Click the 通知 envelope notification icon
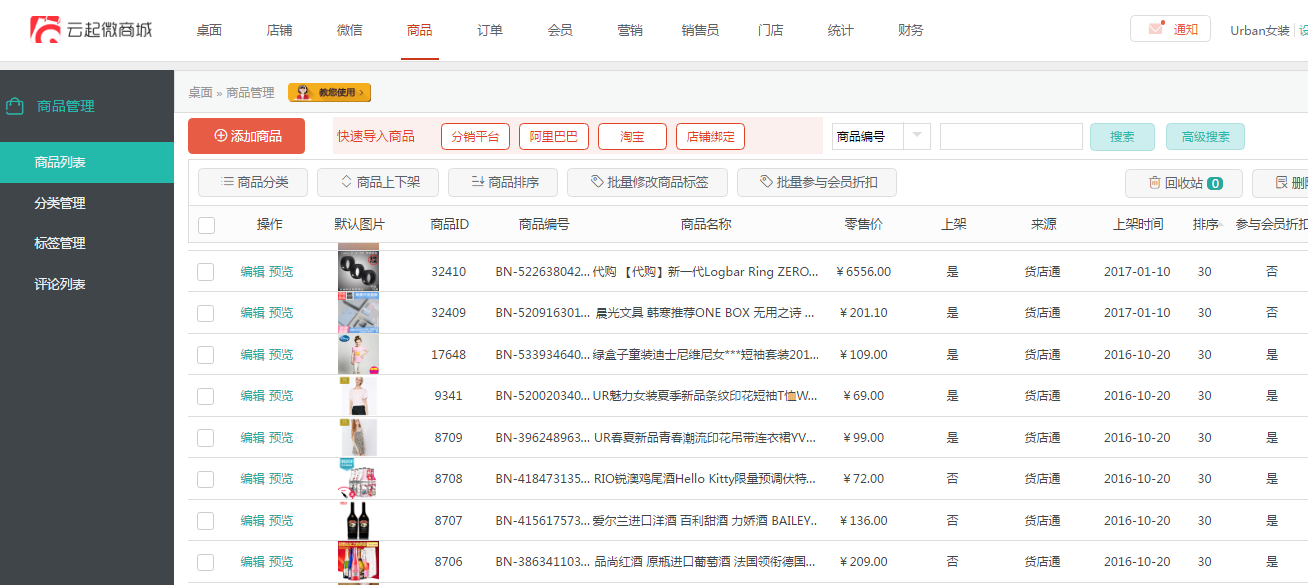This screenshot has width=1308, height=585. (1156, 29)
